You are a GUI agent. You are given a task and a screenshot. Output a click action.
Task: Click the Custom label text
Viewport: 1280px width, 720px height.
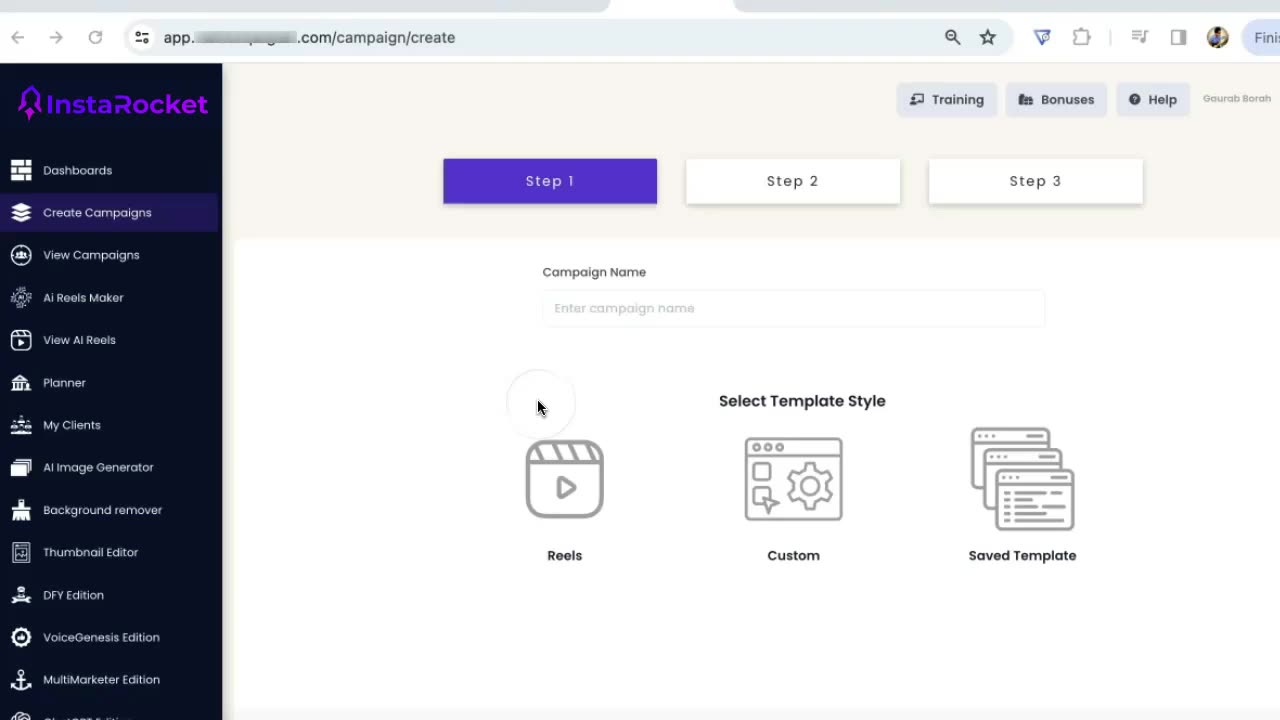tap(793, 555)
